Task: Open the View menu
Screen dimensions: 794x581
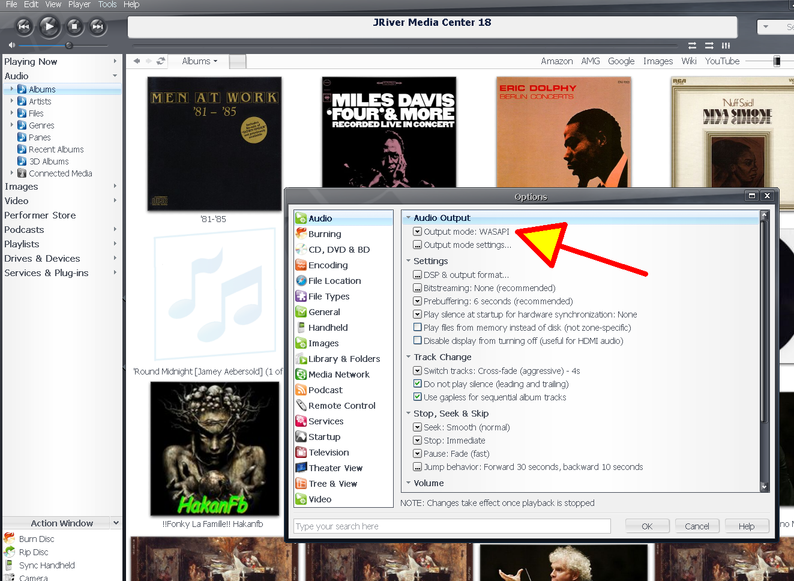Action: pos(53,5)
